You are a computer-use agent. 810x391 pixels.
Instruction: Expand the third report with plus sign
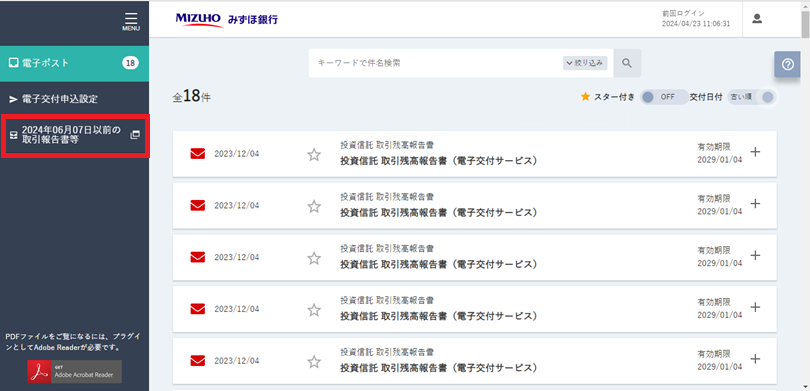coord(755,255)
